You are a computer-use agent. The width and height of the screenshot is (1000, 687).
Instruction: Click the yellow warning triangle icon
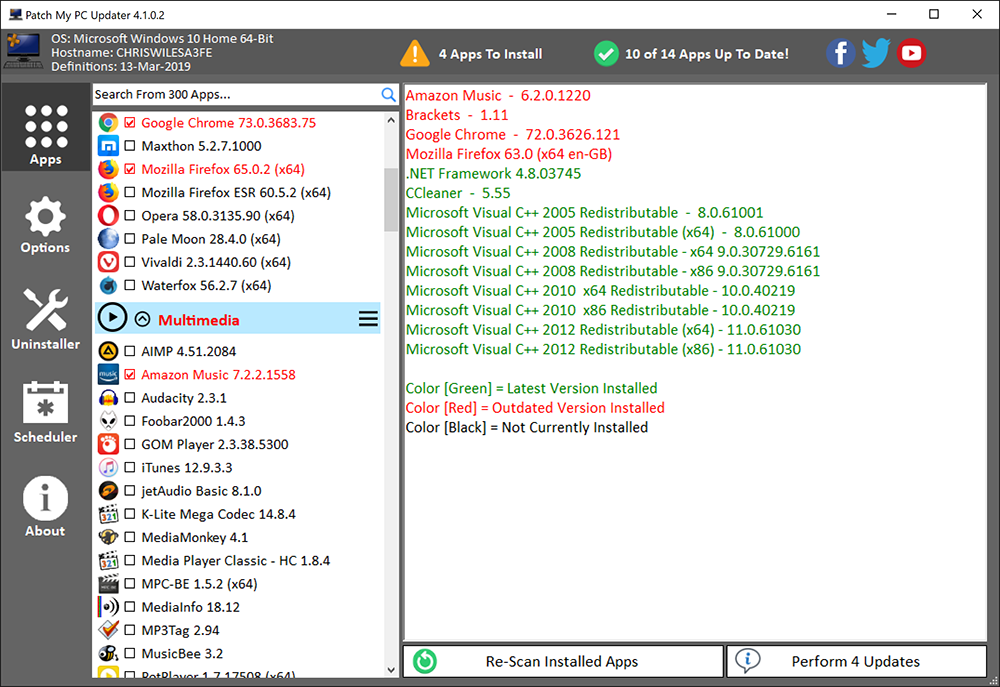tap(415, 54)
